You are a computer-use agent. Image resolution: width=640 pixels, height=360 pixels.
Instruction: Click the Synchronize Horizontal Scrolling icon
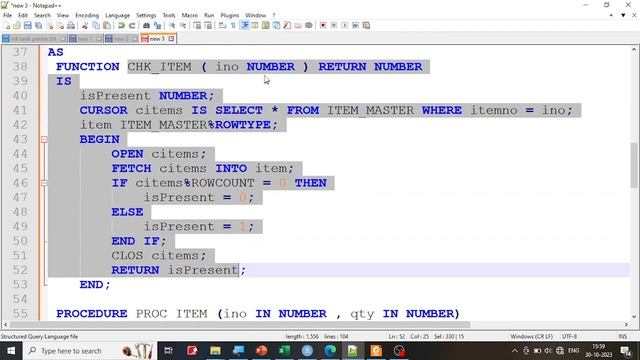pyautogui.click(x=208, y=25)
